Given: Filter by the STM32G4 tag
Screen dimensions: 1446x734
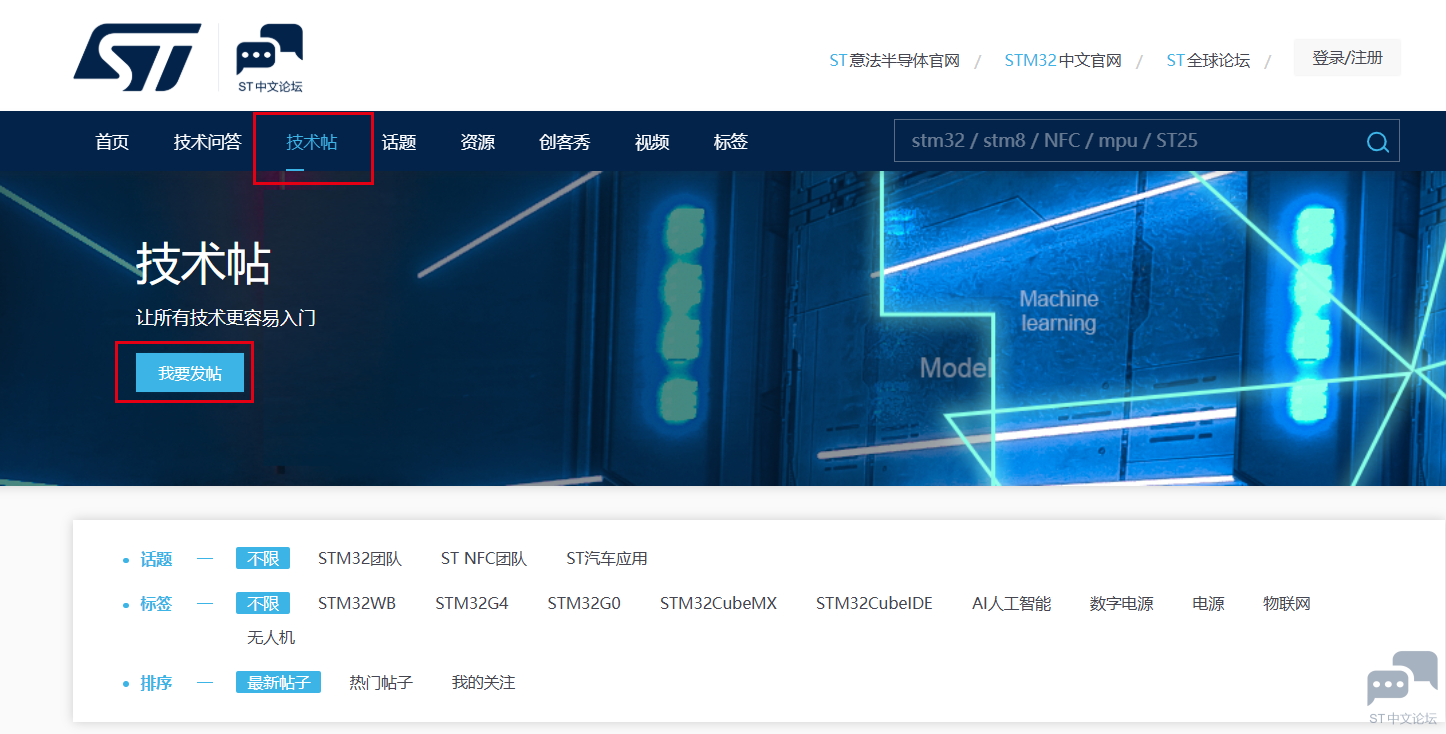Looking at the screenshot, I should pyautogui.click(x=472, y=603).
